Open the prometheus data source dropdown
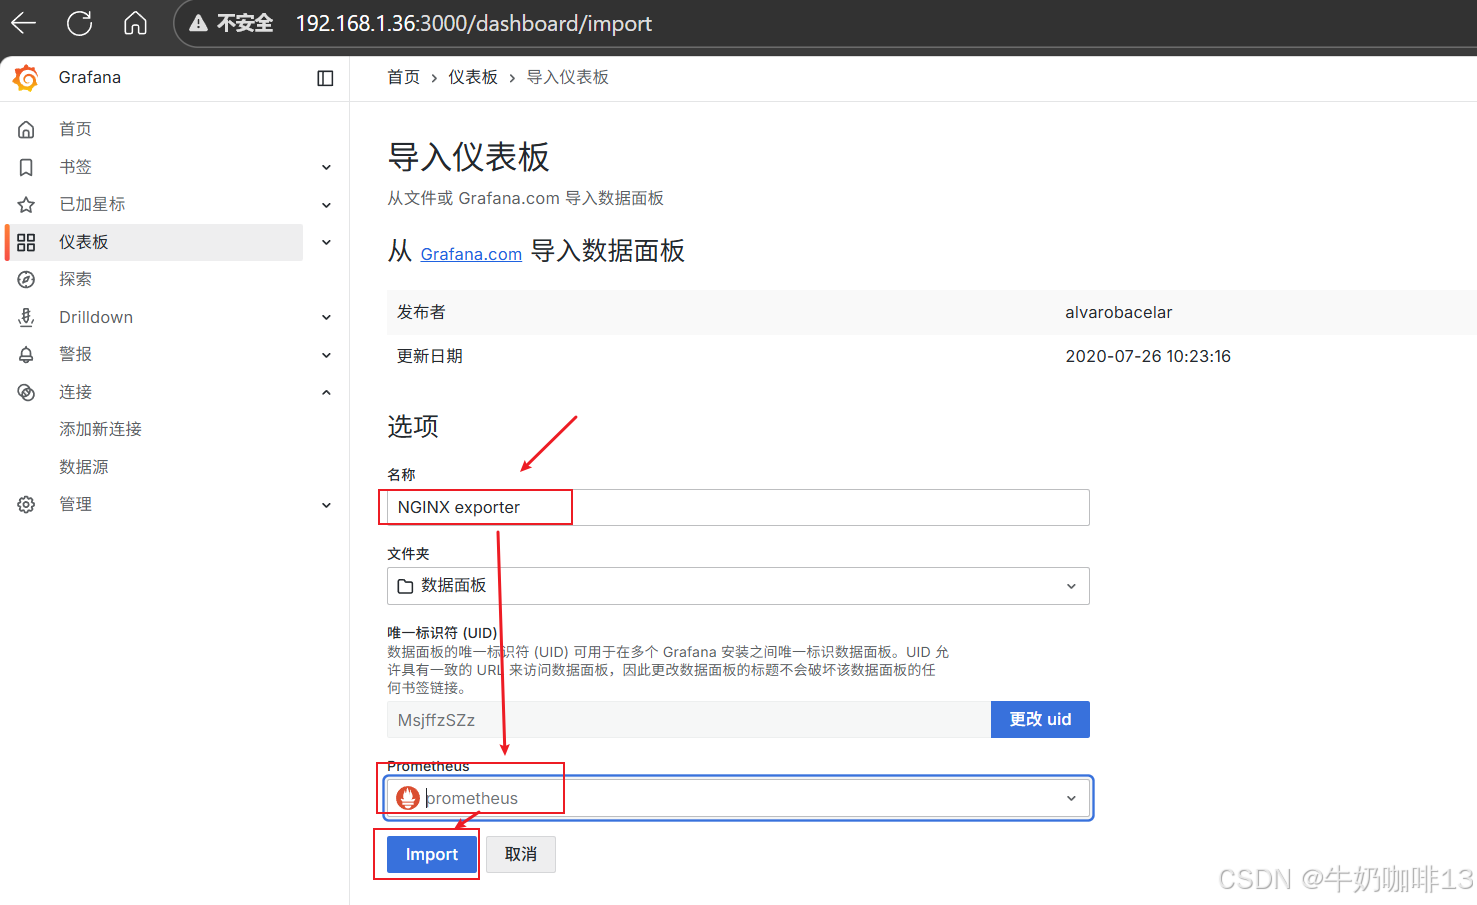 click(x=738, y=798)
